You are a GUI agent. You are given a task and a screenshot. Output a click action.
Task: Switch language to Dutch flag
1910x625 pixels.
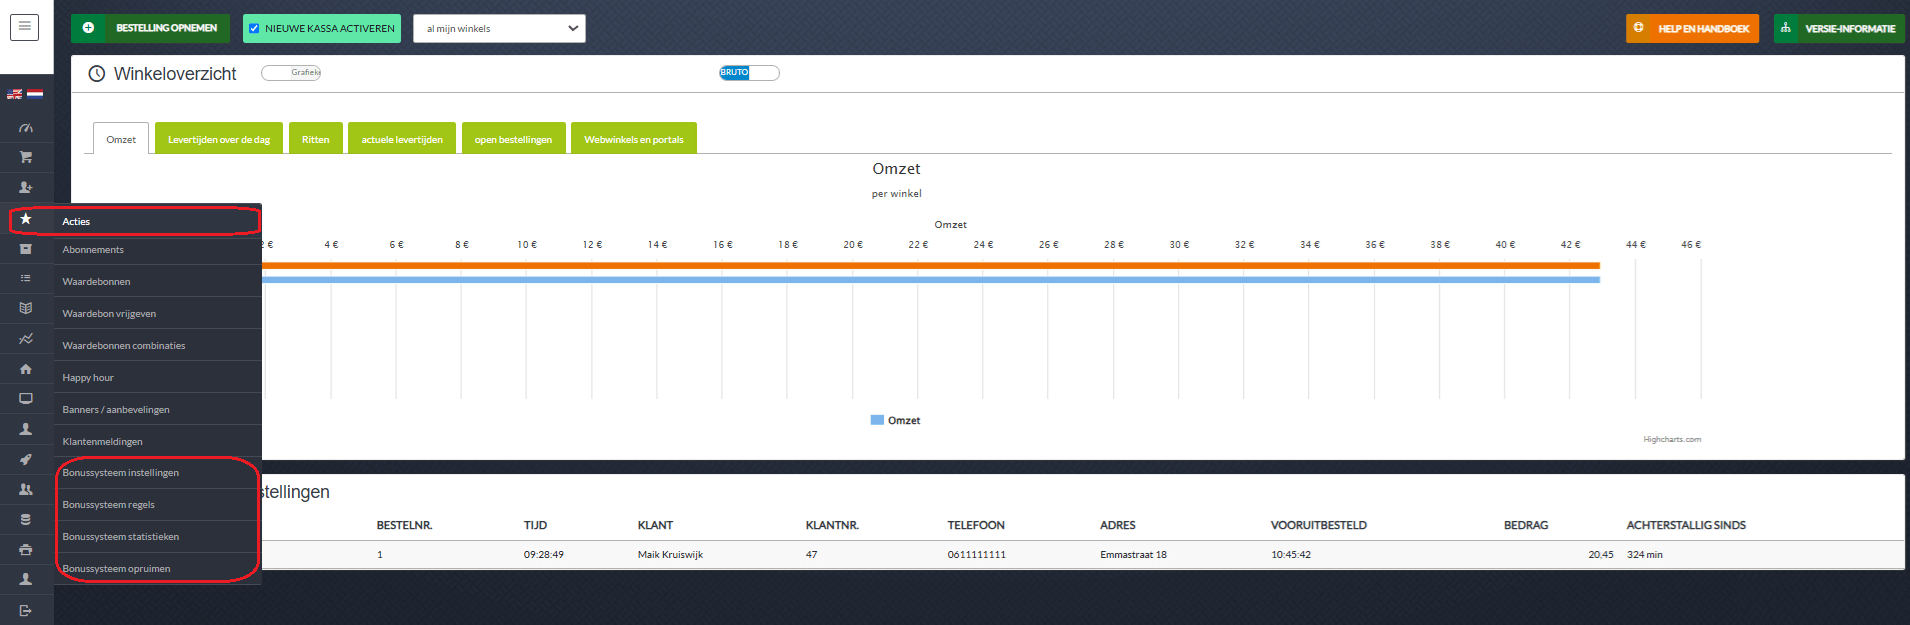pyautogui.click(x=35, y=94)
